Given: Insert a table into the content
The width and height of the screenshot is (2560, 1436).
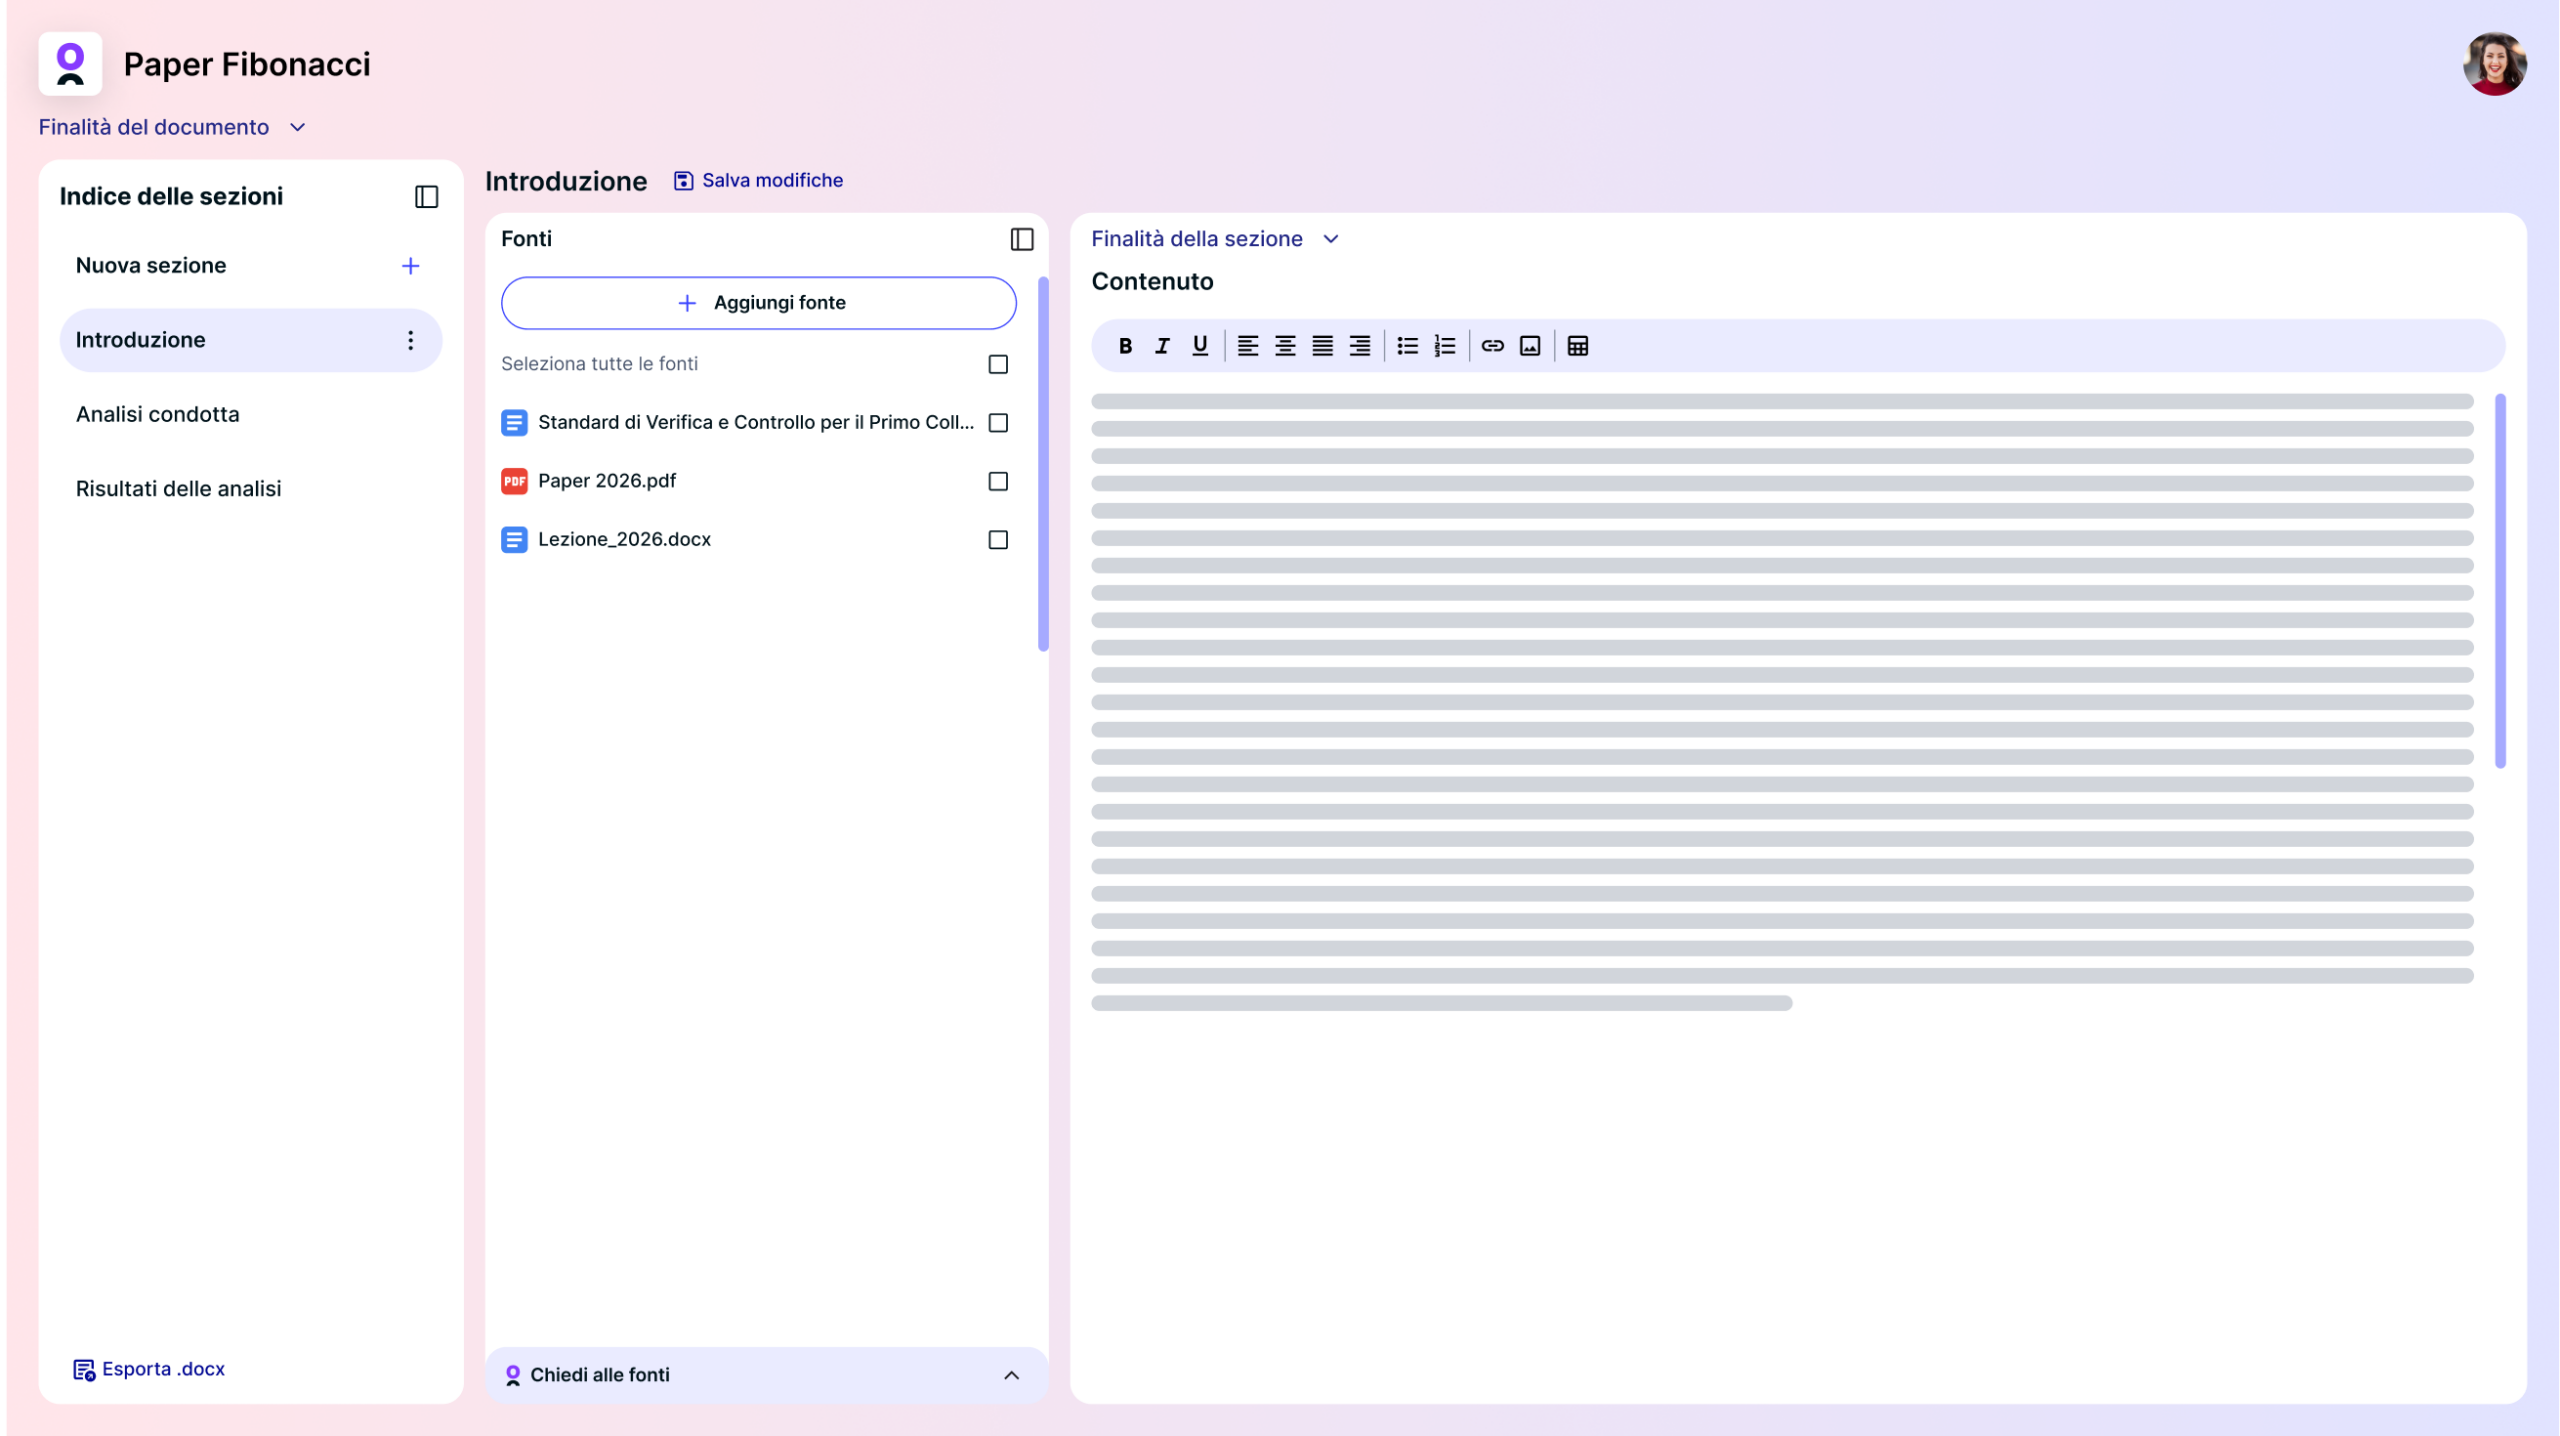Looking at the screenshot, I should 1578,346.
